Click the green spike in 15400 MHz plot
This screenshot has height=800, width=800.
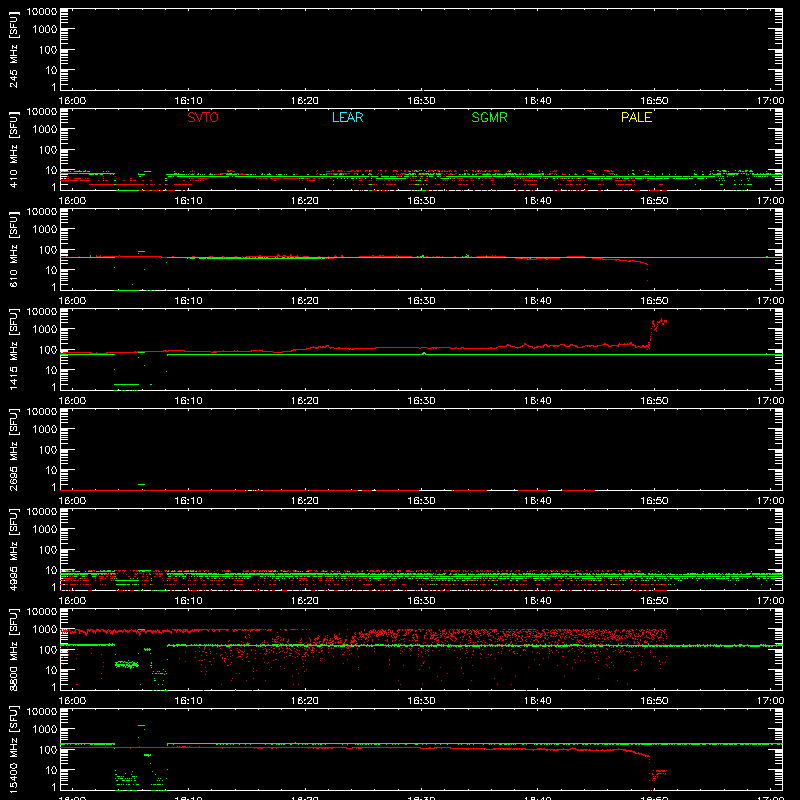(141, 726)
